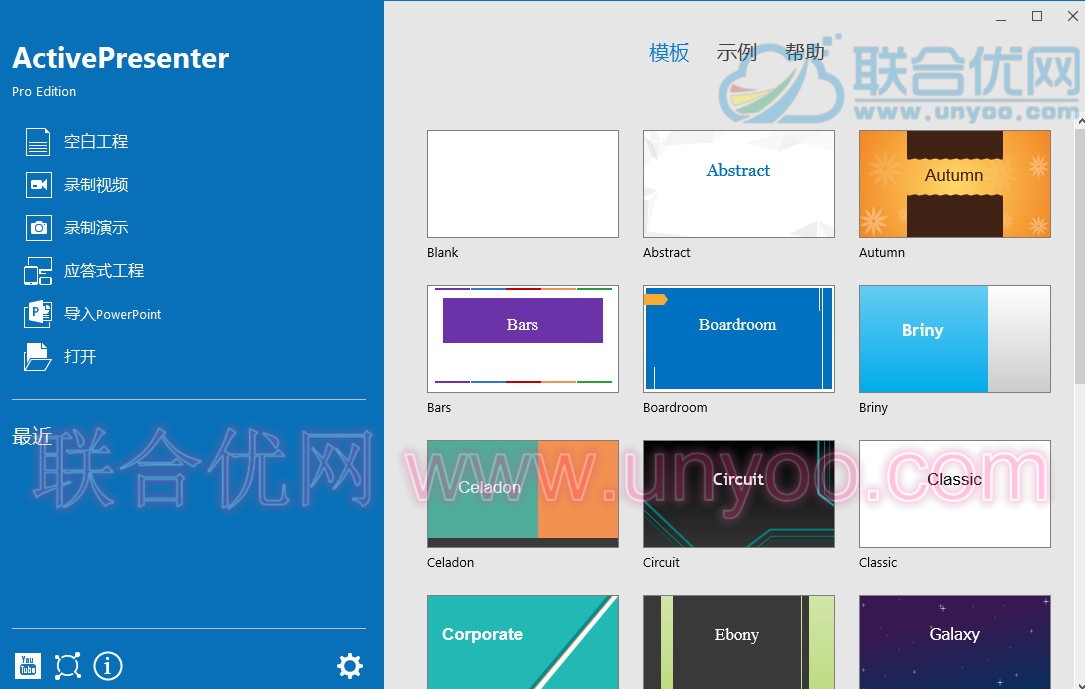Click the template list vertical scrollbar
The height and width of the screenshot is (689, 1085).
point(1080,256)
